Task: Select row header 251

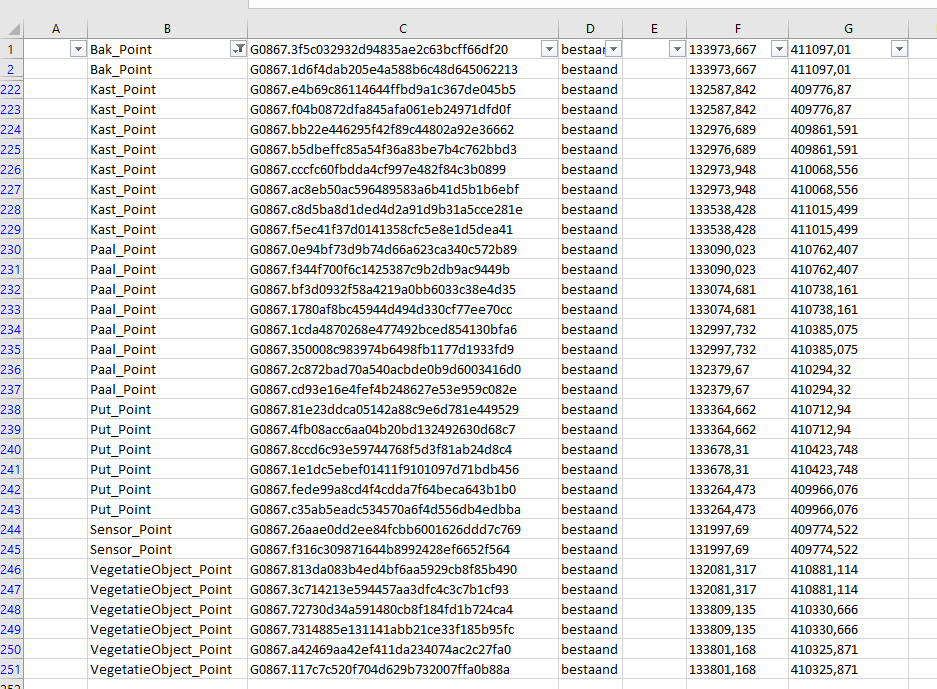Action: [x=11, y=669]
